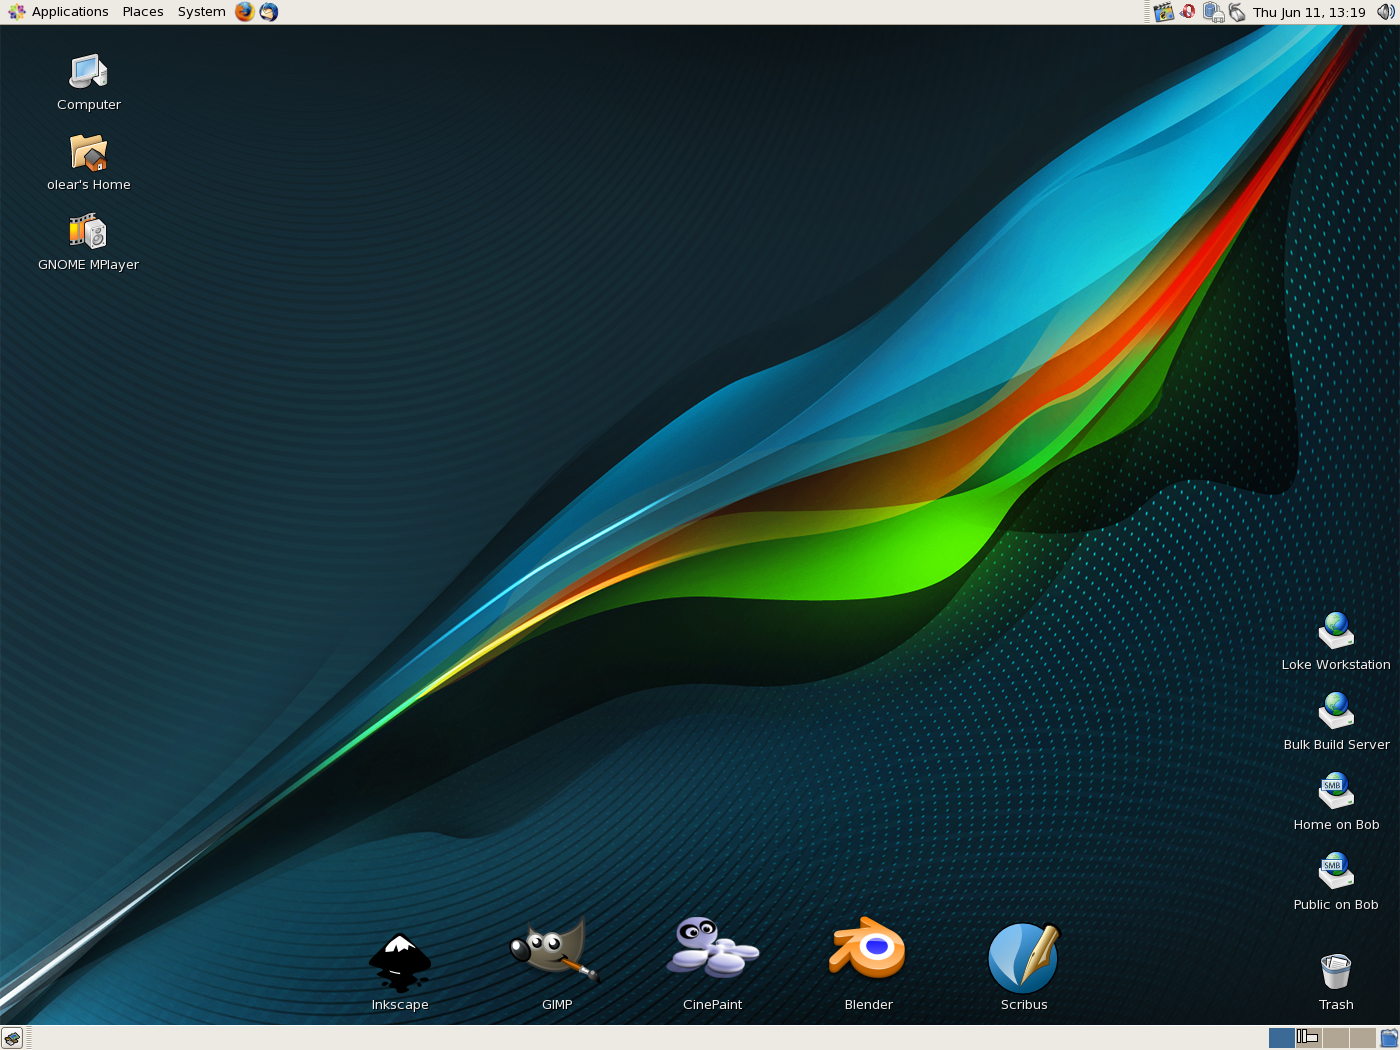Select the Home on Bob SMB share

click(x=1336, y=792)
